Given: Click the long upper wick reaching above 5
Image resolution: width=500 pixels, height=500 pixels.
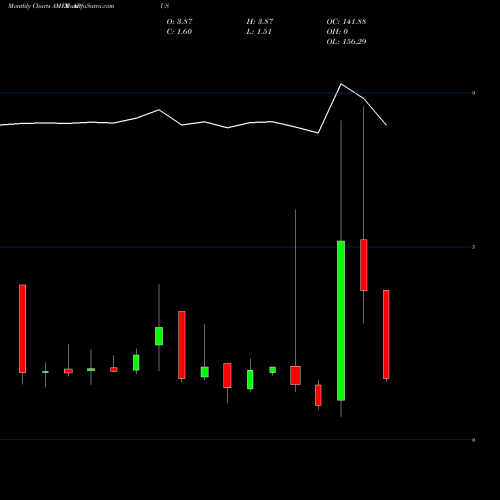Looking at the screenshot, I should pyautogui.click(x=295, y=288).
